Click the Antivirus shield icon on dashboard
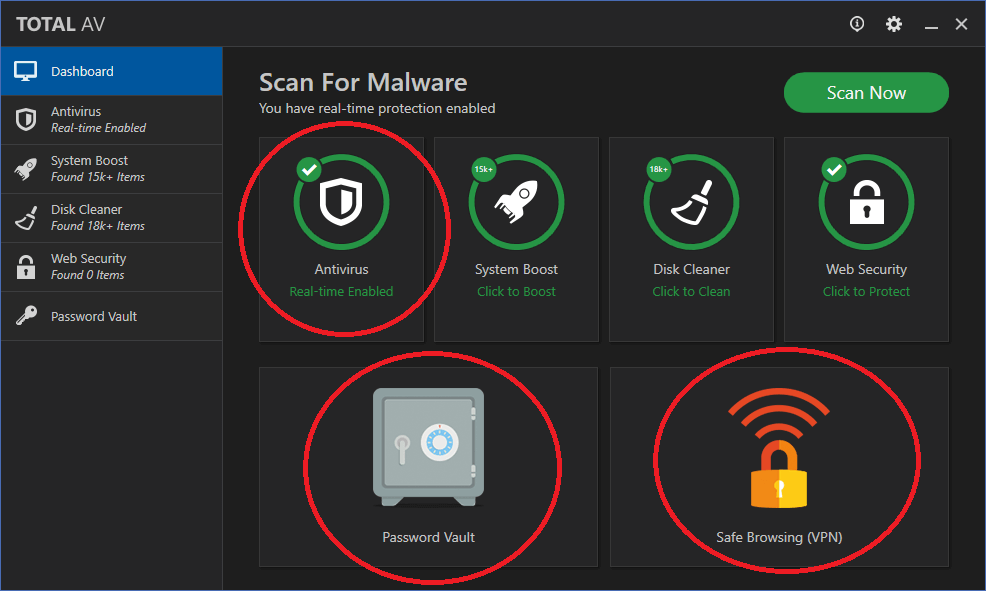Image resolution: width=986 pixels, height=591 pixels. 341,202
